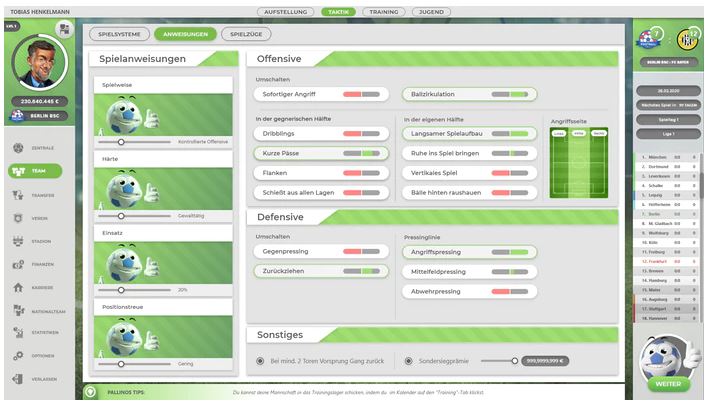Viewport: 714px width, 409px height.
Task: Open the Finanzen icon
Action: point(18,264)
